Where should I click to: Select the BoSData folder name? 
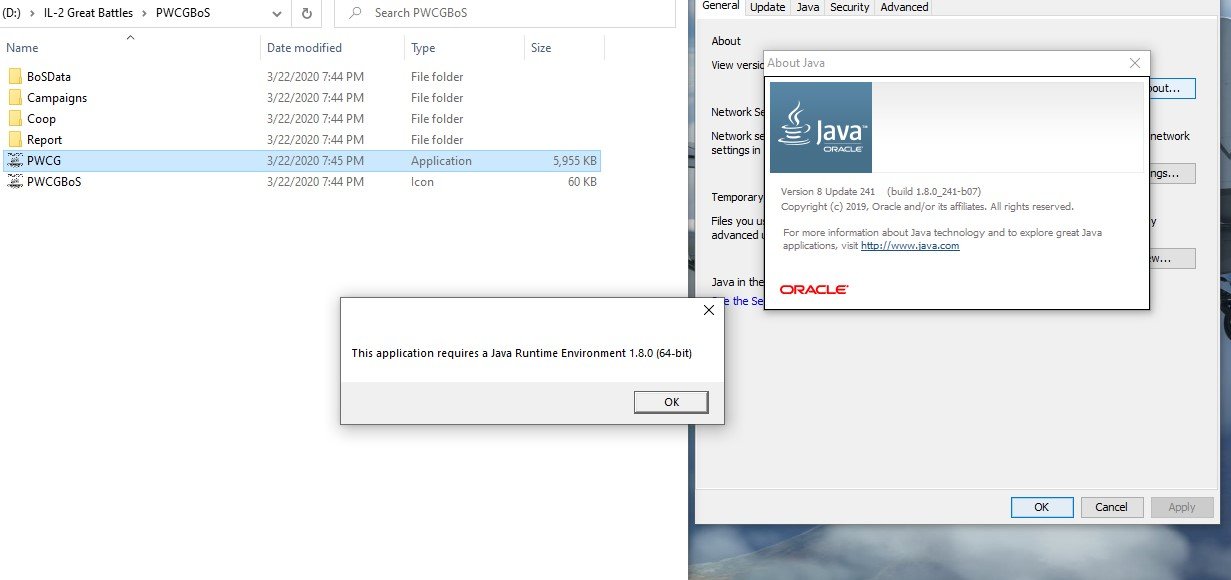click(x=49, y=77)
